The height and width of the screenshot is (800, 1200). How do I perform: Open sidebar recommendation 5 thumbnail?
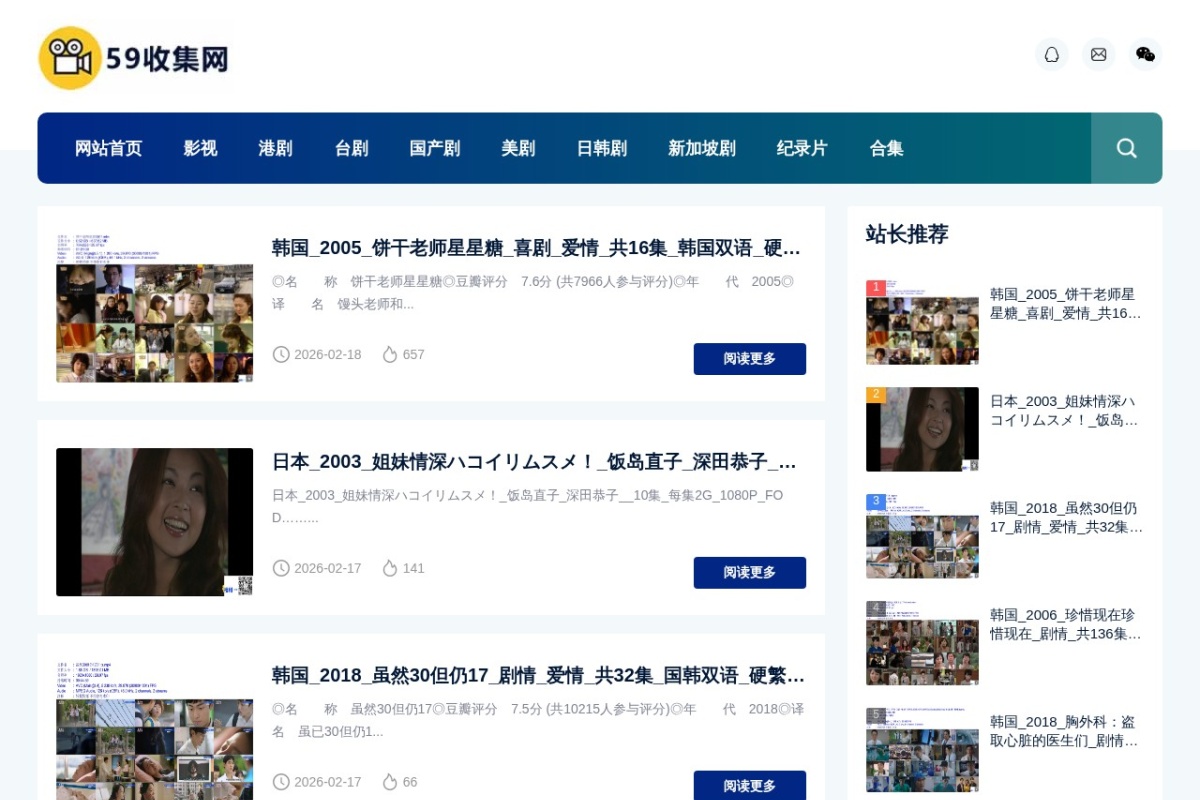[922, 750]
